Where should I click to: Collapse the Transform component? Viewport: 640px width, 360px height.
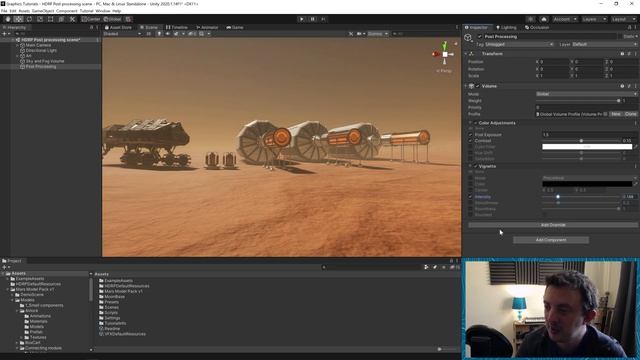[466, 54]
